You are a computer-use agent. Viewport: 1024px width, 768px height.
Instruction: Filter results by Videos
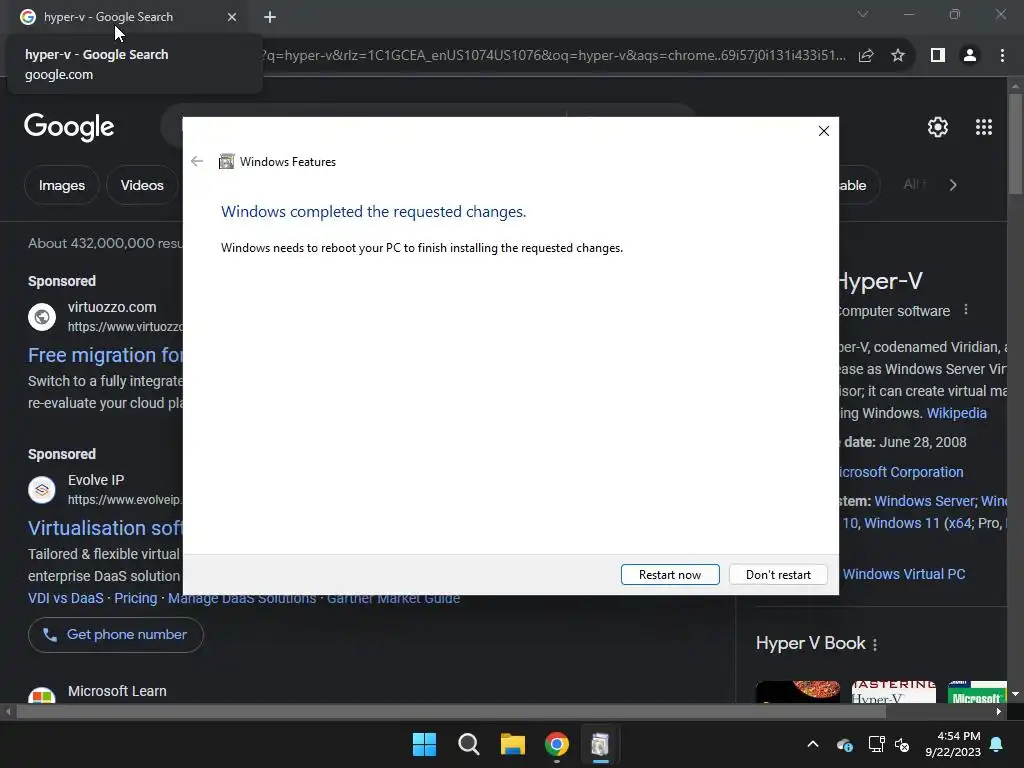click(x=142, y=185)
